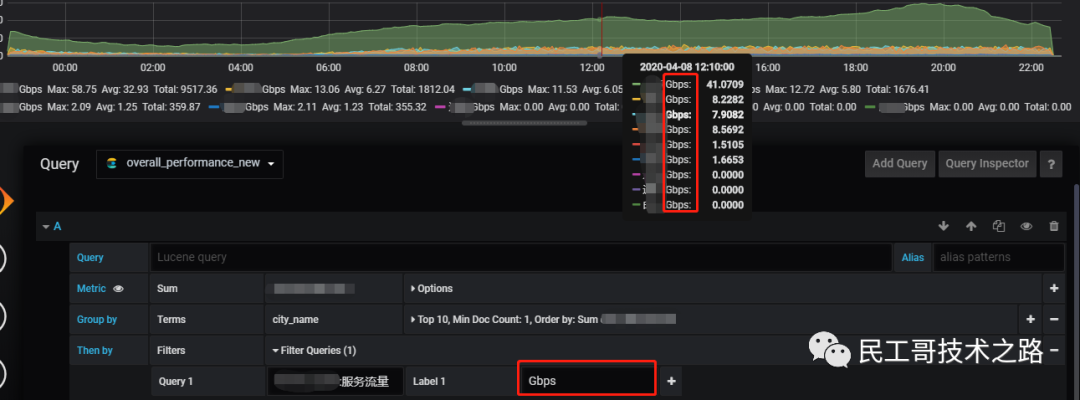1080x400 pixels.
Task: Move query A down with arrow icon
Action: [944, 226]
